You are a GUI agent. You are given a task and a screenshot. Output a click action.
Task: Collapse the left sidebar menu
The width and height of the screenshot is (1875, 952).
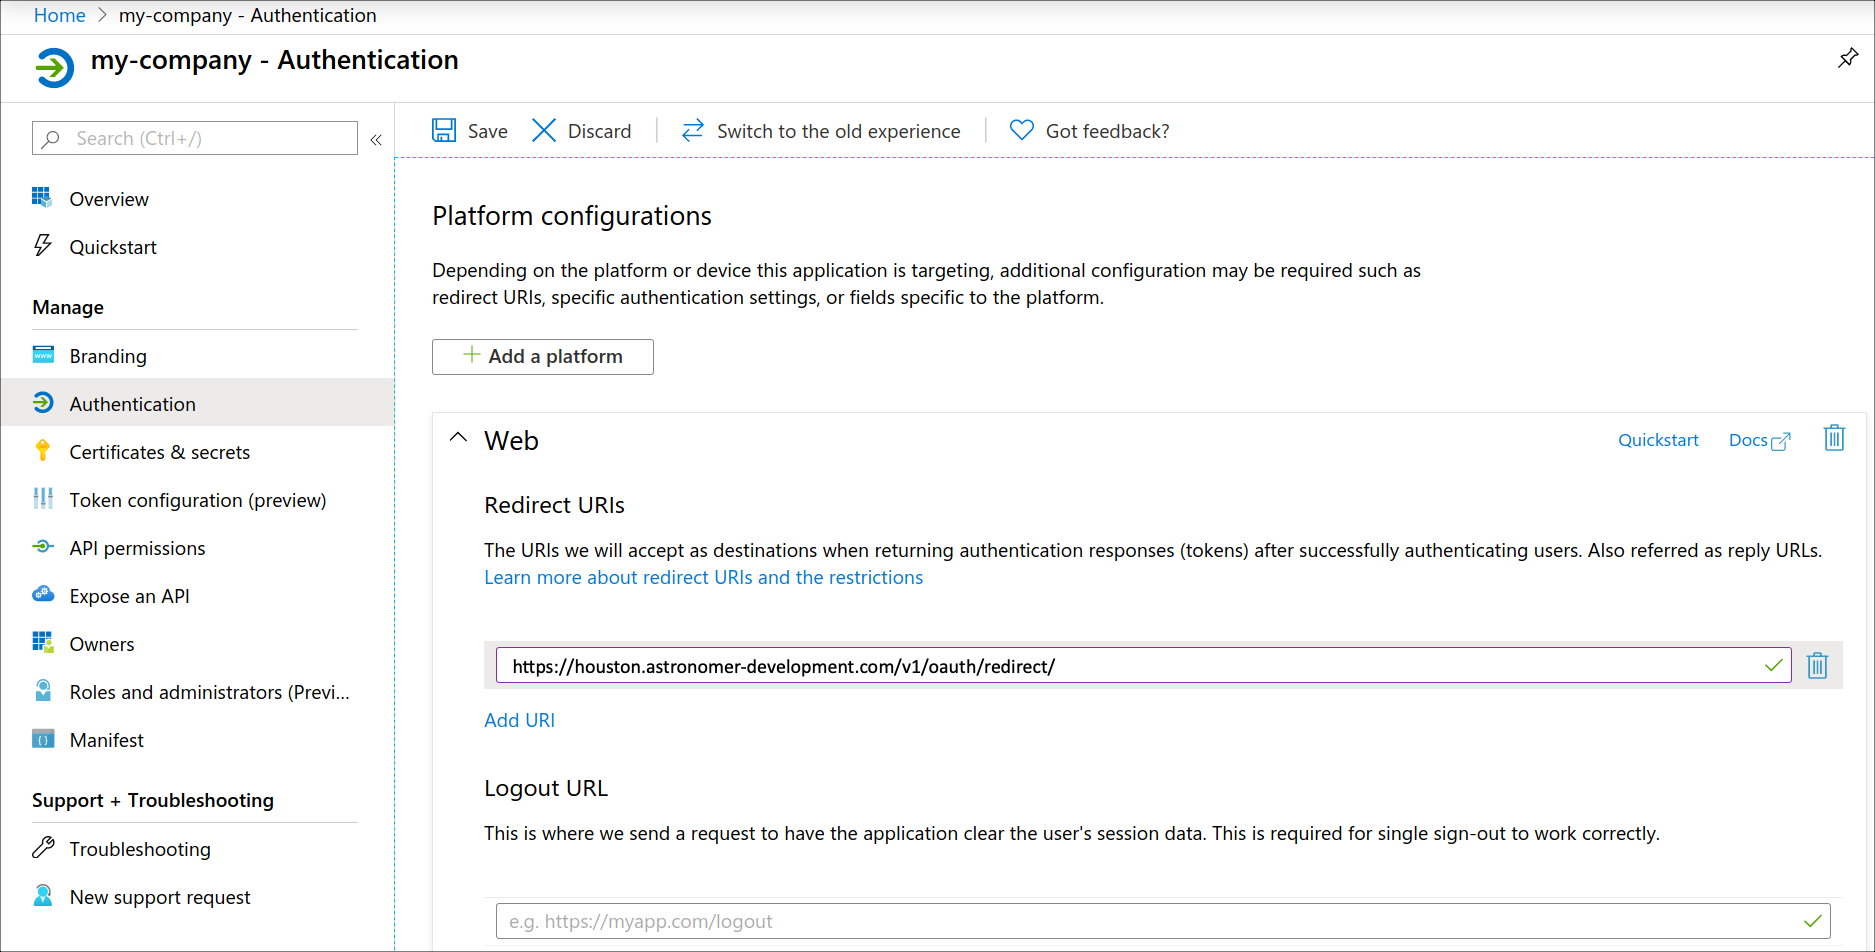click(376, 140)
